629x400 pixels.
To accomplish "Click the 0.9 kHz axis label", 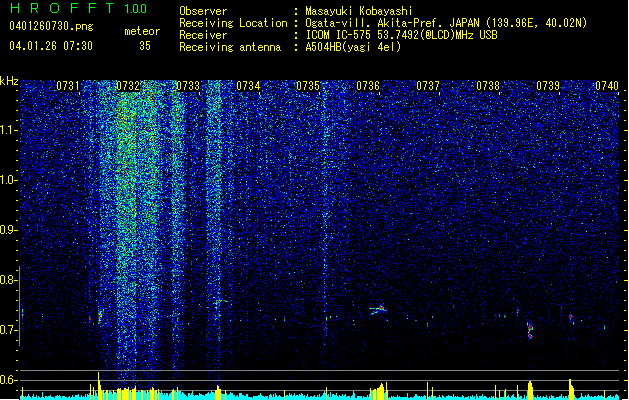I will tap(8, 230).
